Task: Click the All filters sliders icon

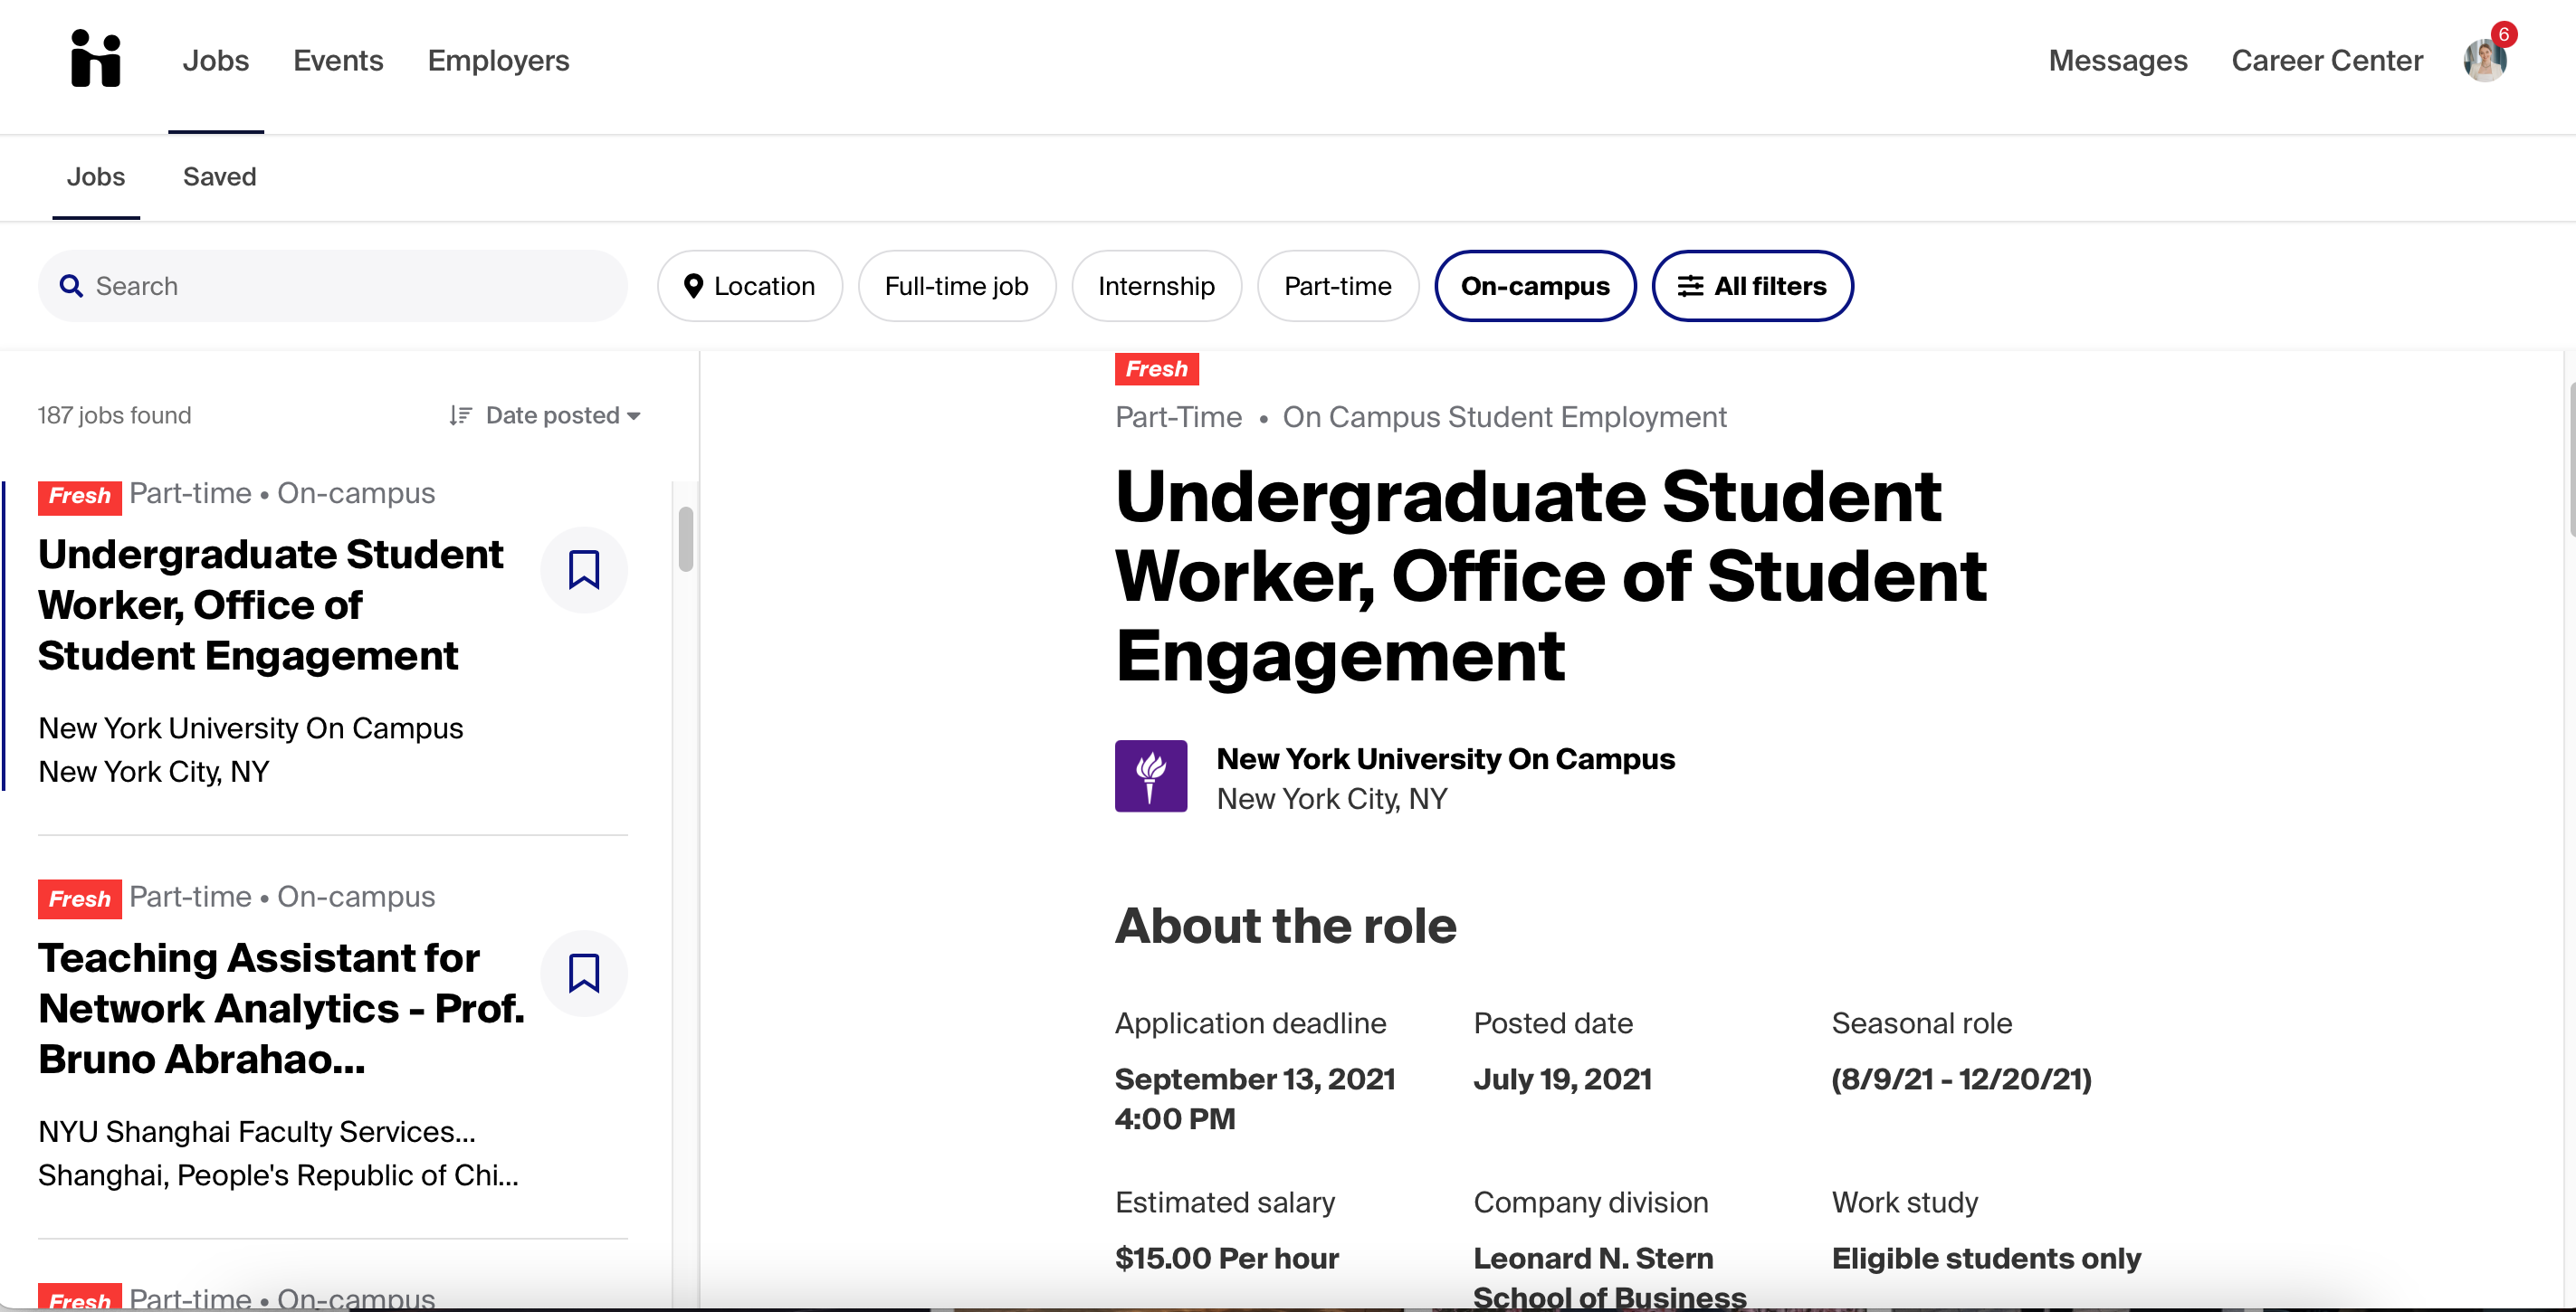Action: tap(1690, 286)
